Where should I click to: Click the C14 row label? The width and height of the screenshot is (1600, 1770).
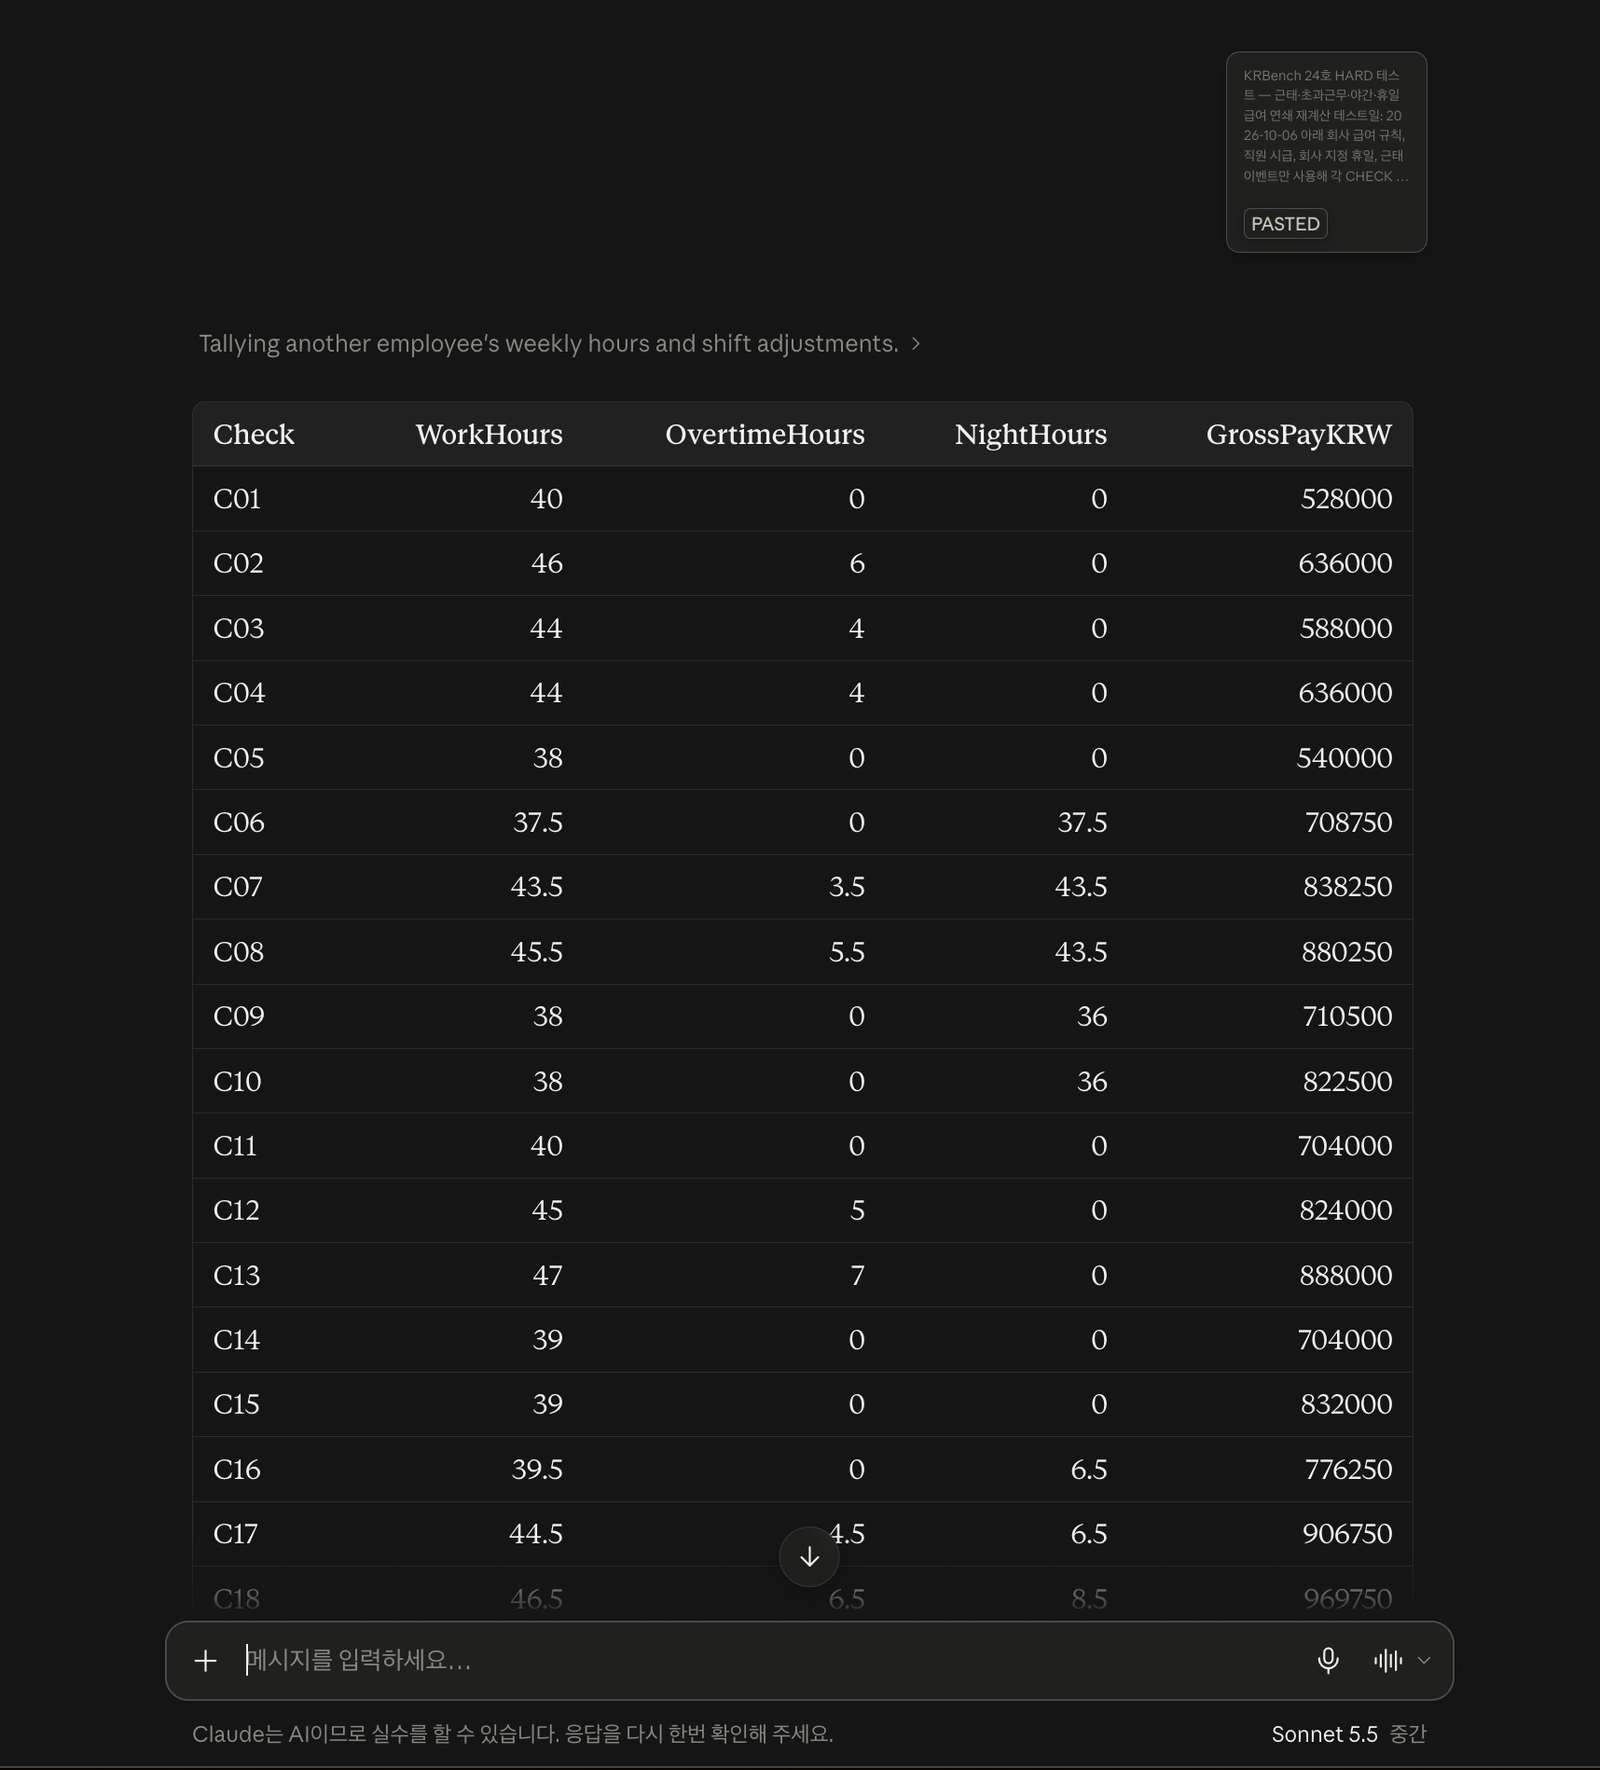point(237,1339)
